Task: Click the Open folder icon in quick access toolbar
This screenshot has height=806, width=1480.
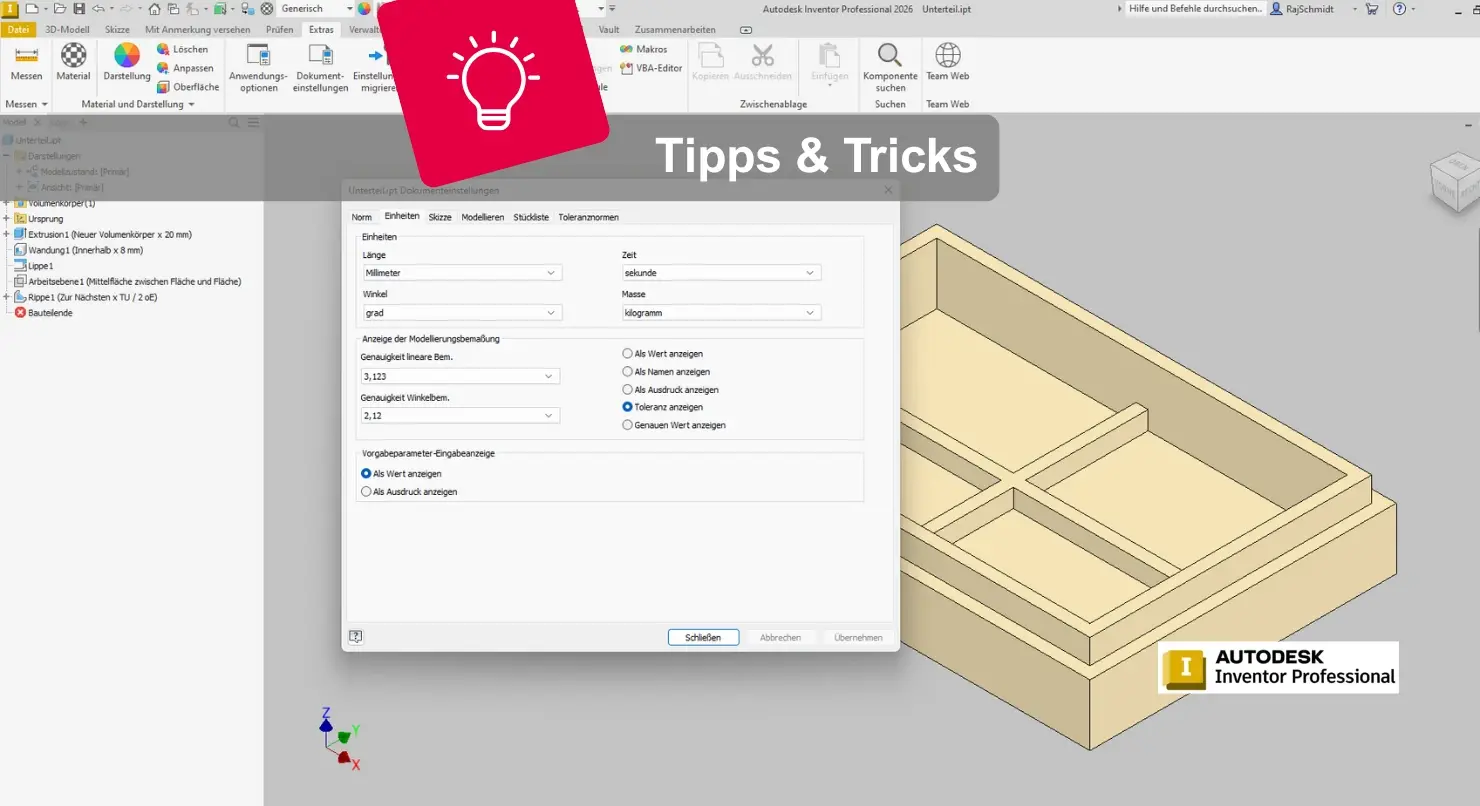Action: point(62,9)
